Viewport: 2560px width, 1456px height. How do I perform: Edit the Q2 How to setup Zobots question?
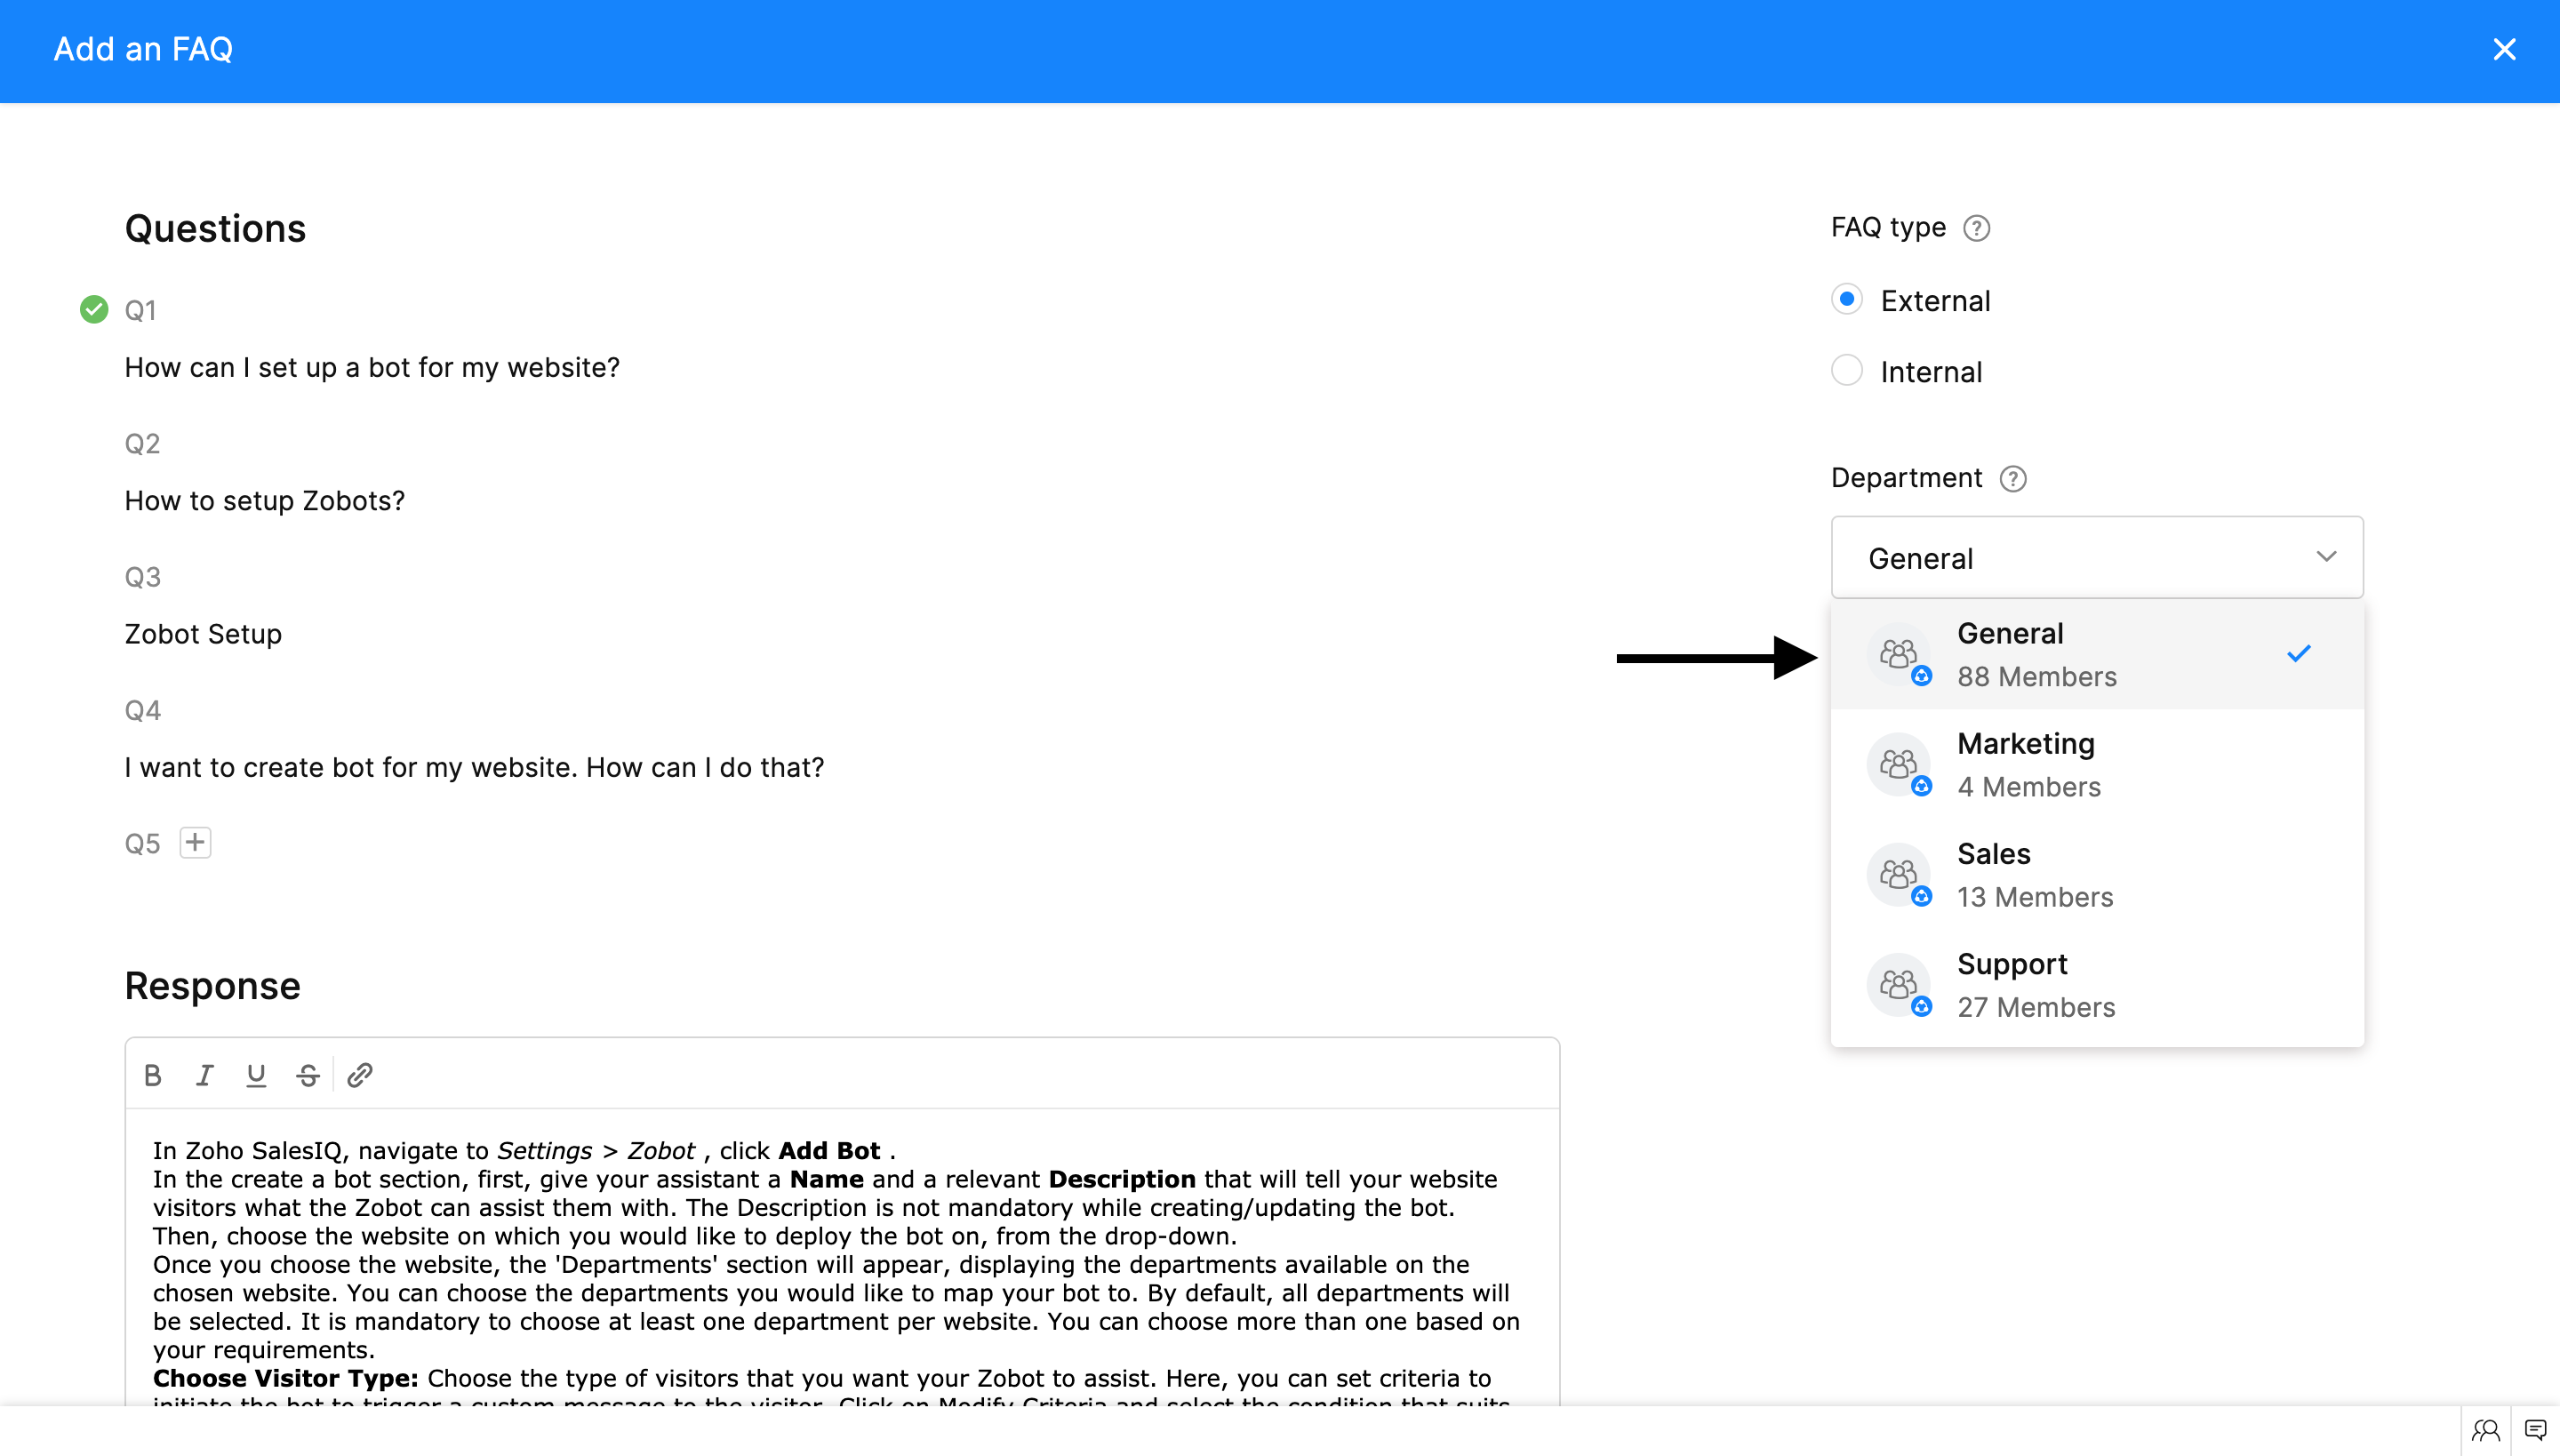click(x=265, y=501)
